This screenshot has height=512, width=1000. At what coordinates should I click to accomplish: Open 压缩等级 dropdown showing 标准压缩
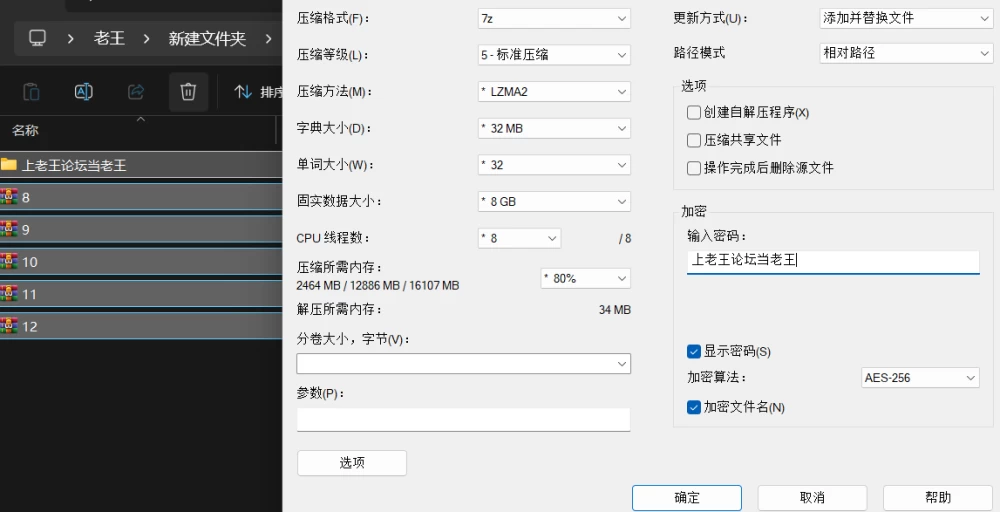tap(554, 55)
